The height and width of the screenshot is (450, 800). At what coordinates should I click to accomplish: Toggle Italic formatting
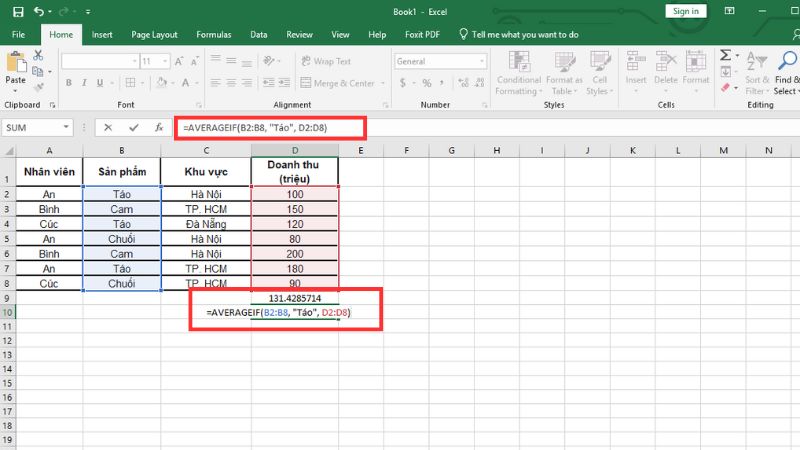[84, 84]
